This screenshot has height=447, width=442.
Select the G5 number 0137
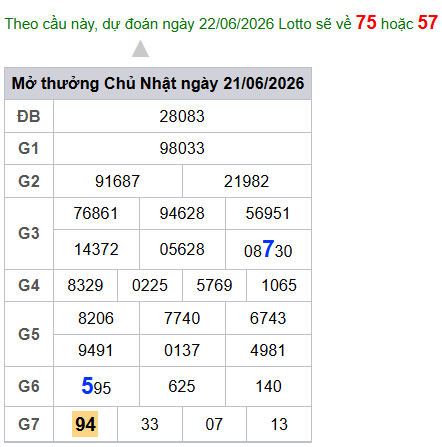(182, 350)
